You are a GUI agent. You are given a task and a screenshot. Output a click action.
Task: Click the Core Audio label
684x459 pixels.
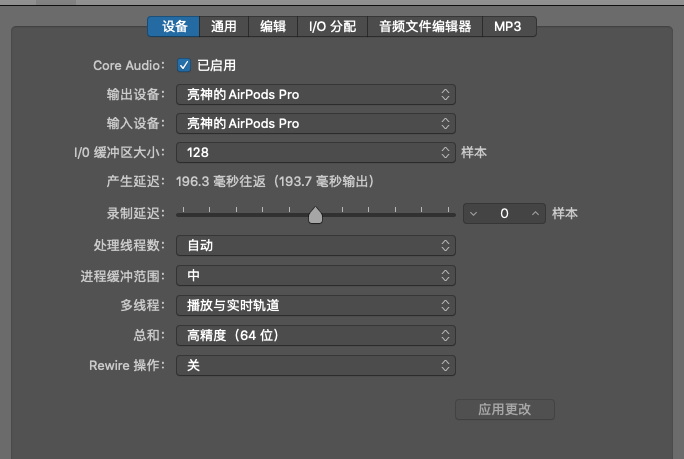coord(129,65)
